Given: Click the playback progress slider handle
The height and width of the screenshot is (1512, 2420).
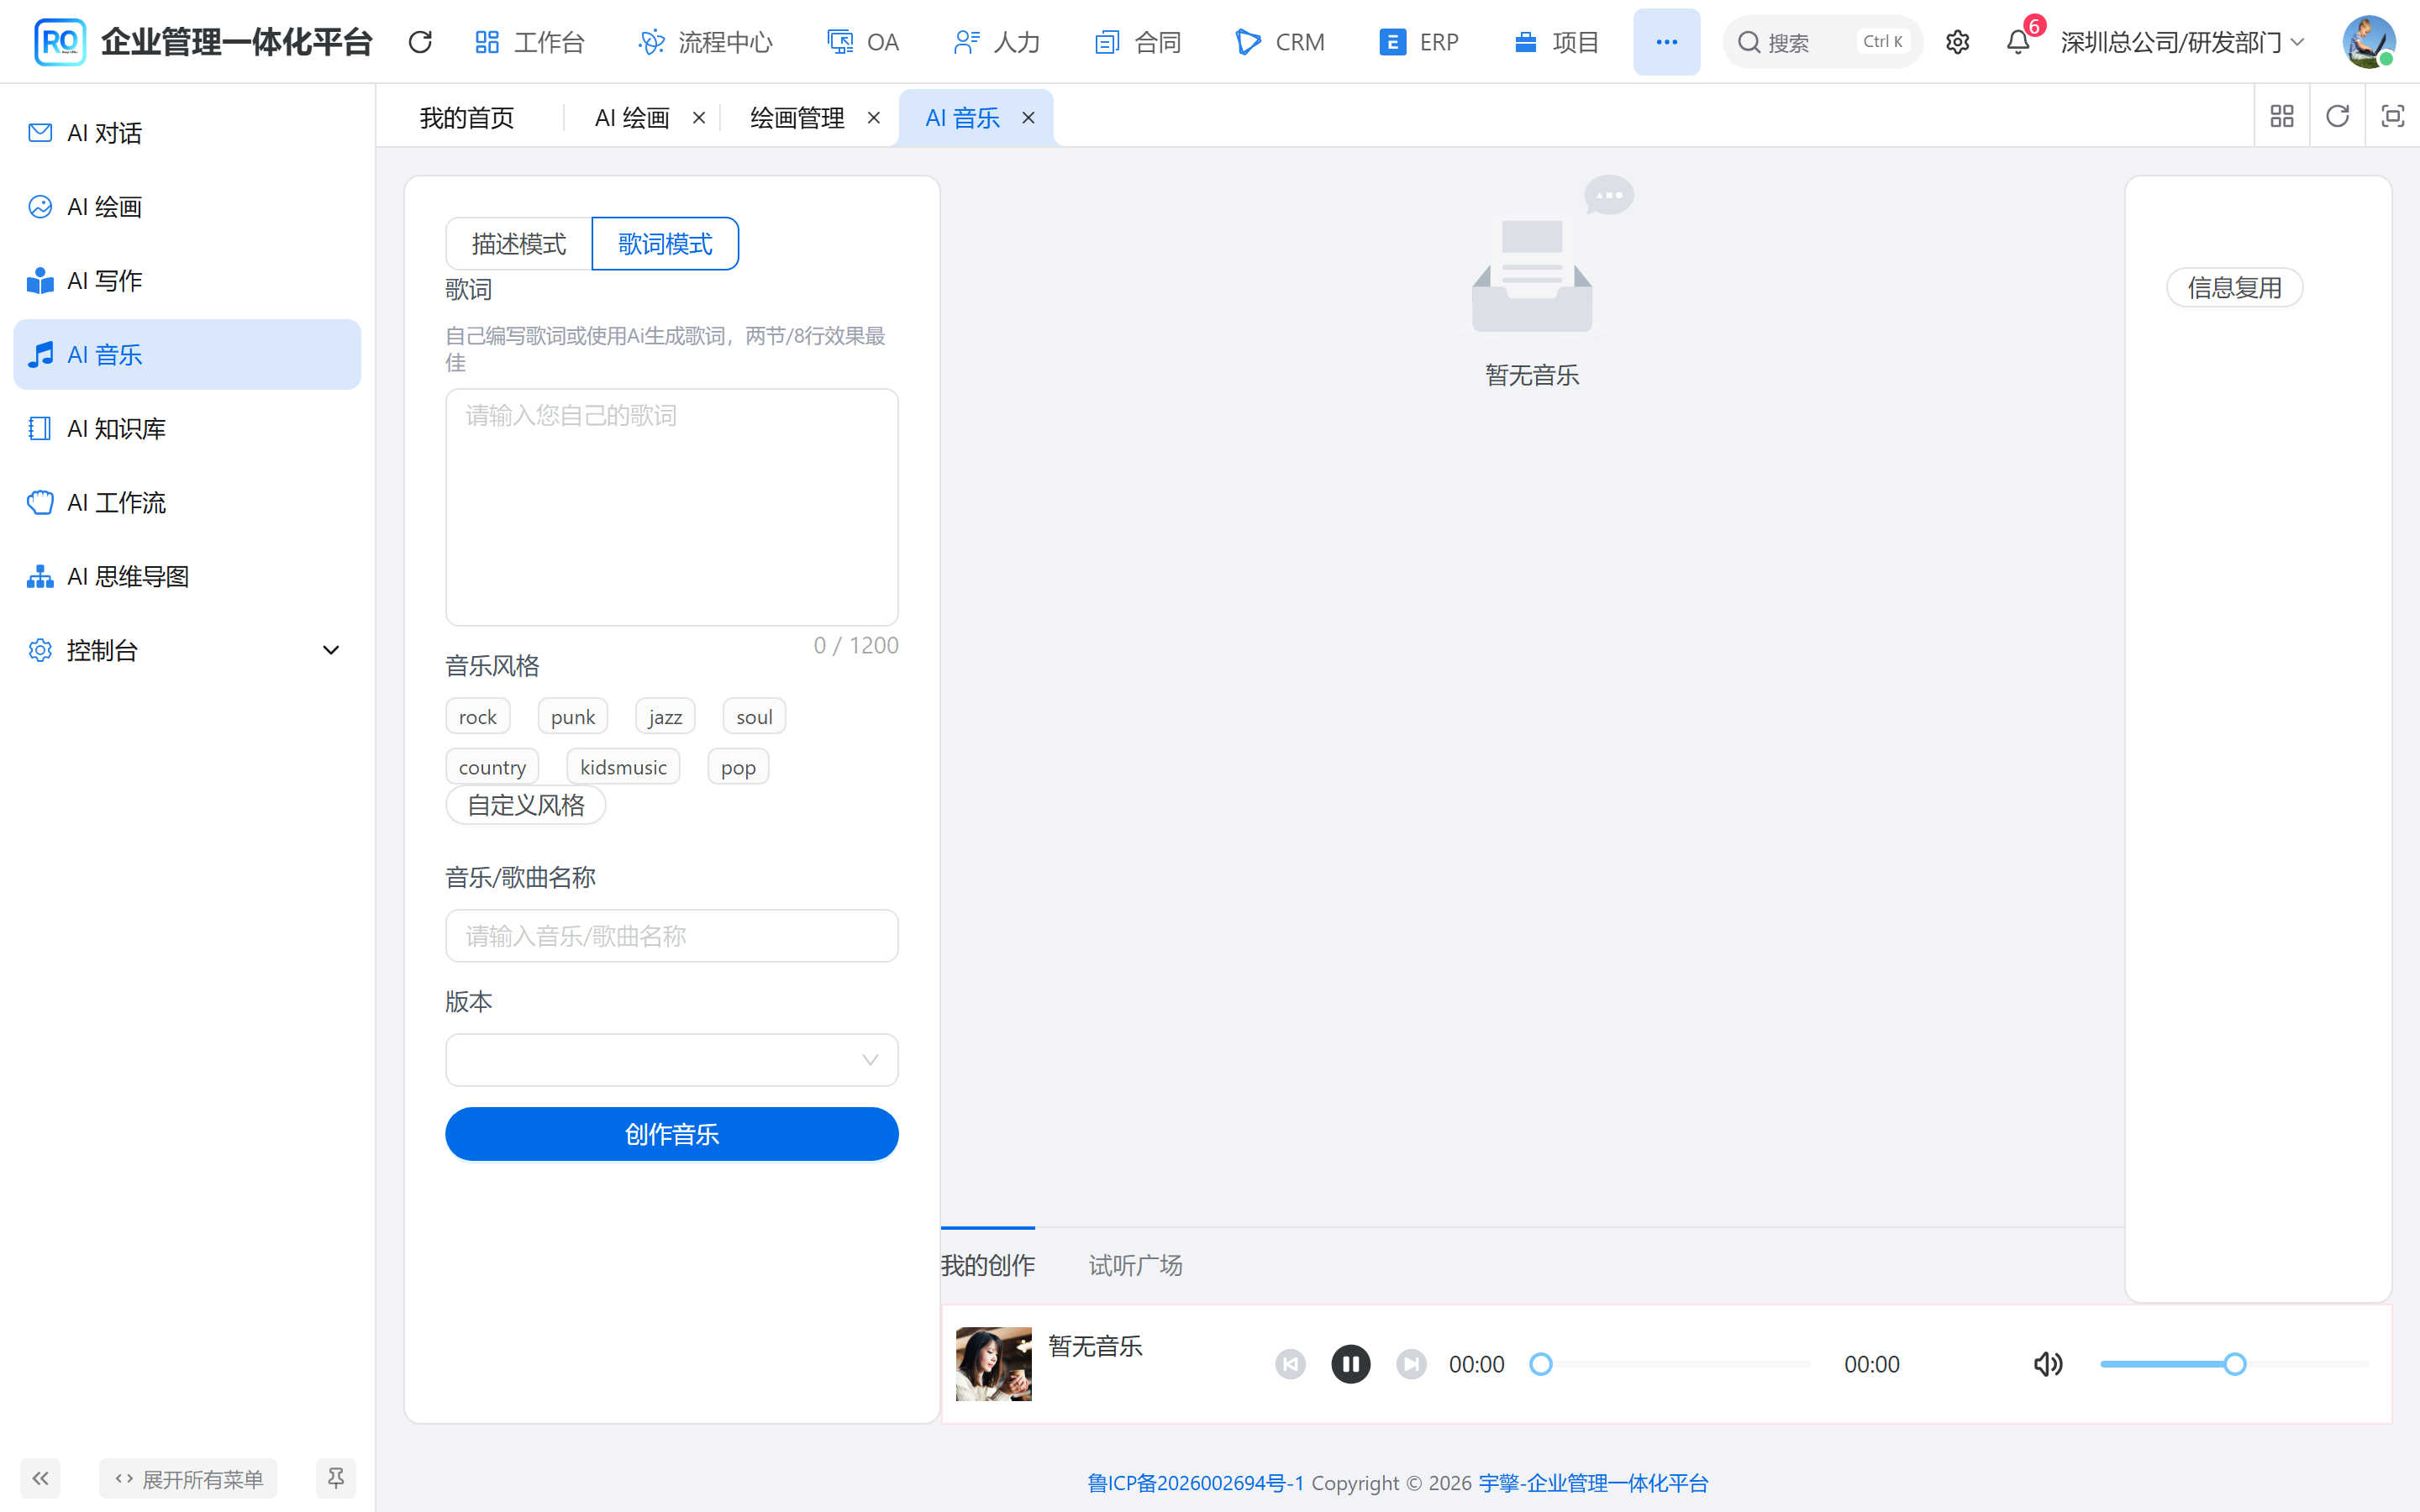Looking at the screenshot, I should [x=1541, y=1364].
